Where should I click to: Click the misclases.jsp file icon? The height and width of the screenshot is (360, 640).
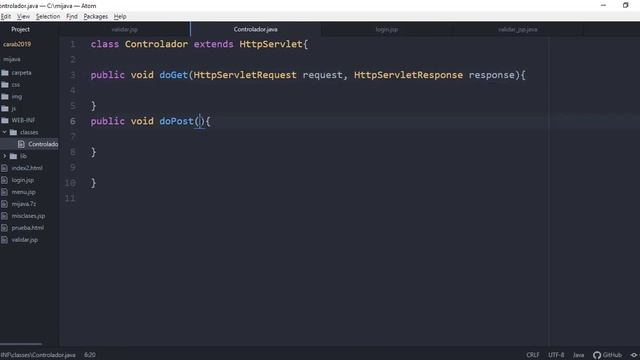tap(4, 216)
